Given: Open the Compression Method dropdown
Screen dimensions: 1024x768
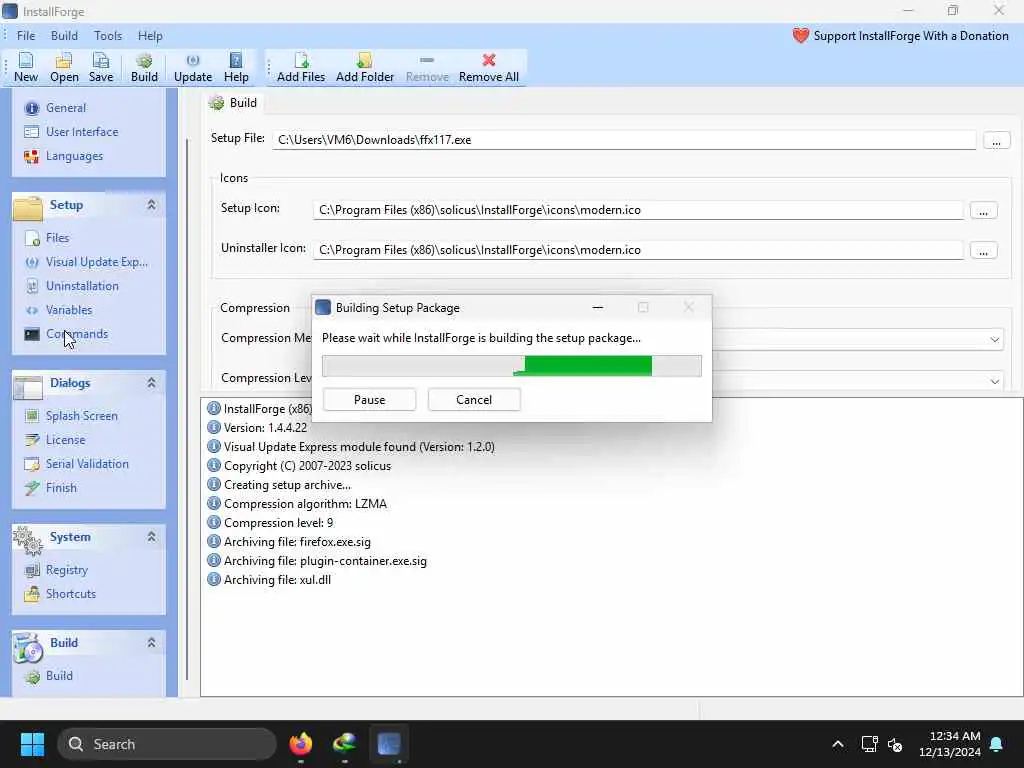Looking at the screenshot, I should point(994,340).
